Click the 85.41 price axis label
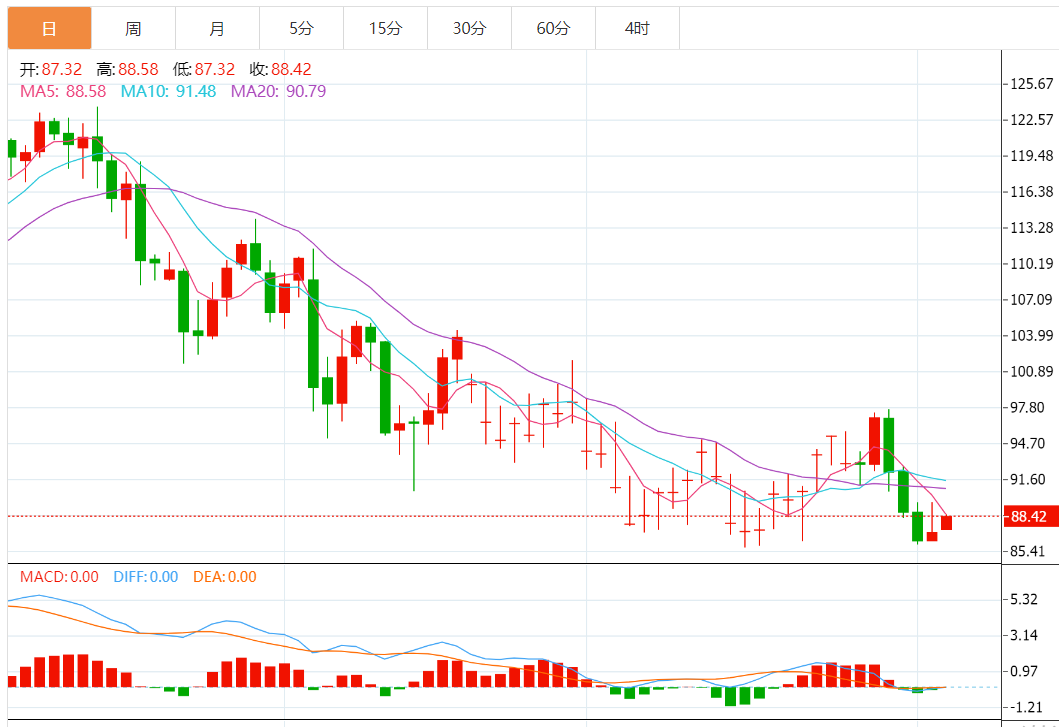Screen dimensions: 1059x727 click(x=1027, y=551)
